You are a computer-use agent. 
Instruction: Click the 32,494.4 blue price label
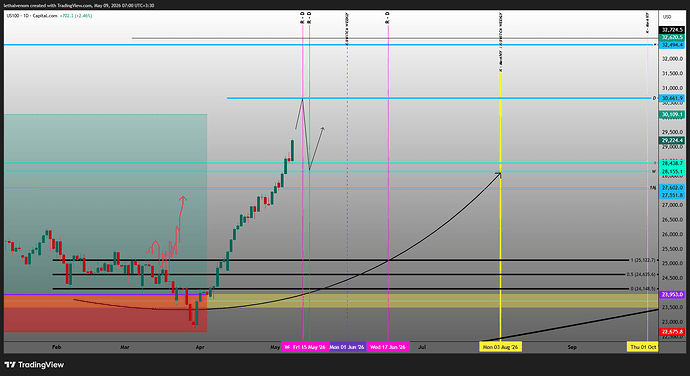click(672, 45)
